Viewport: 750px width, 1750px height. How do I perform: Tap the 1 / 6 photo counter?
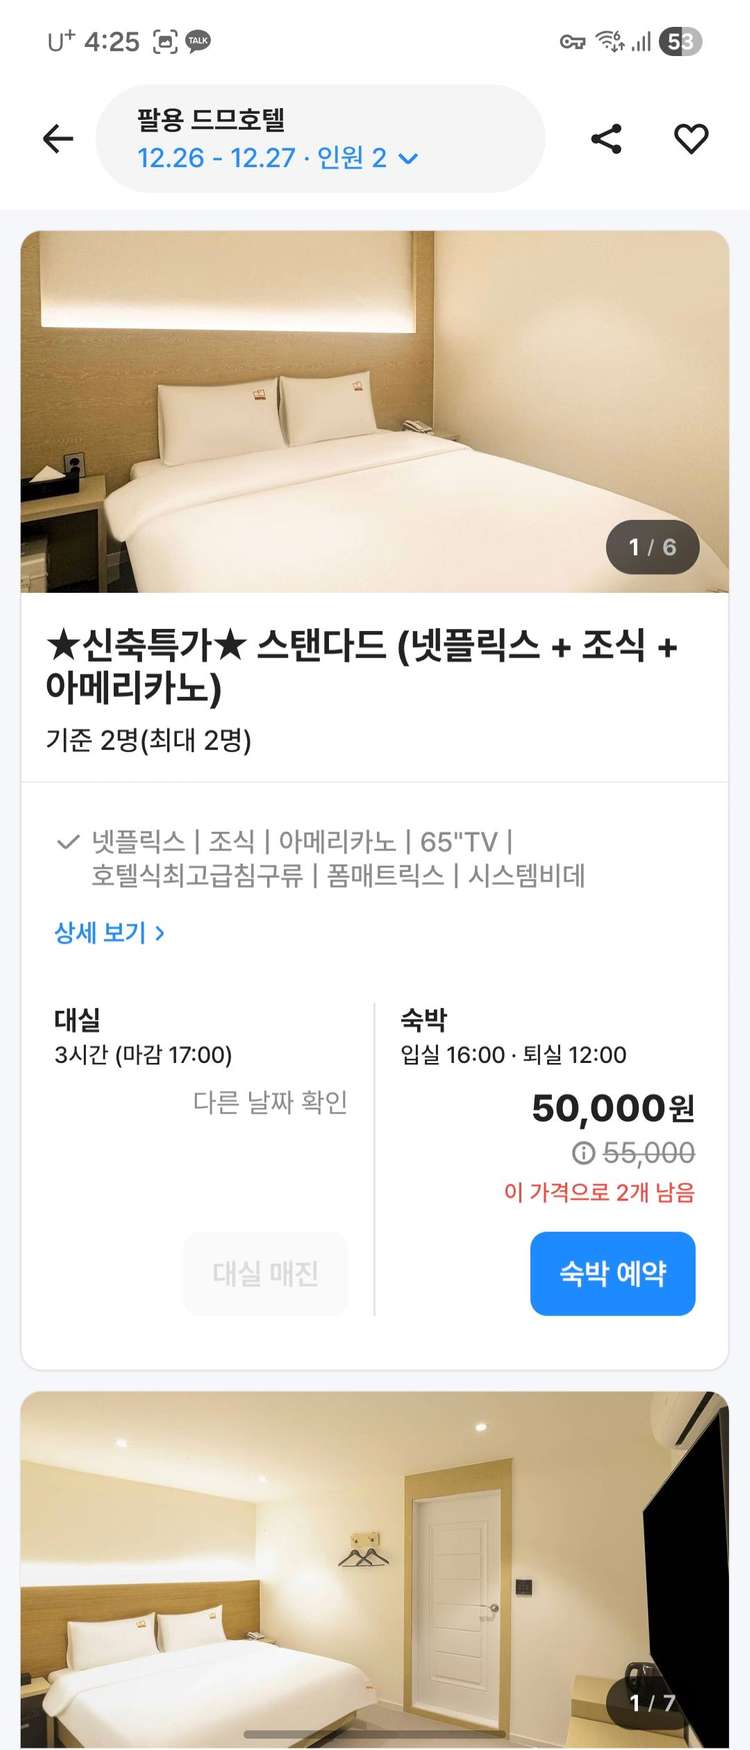(x=652, y=547)
